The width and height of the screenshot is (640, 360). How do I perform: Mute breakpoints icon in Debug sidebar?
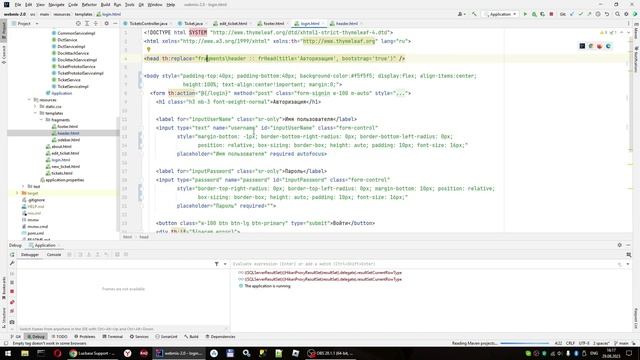point(12,311)
